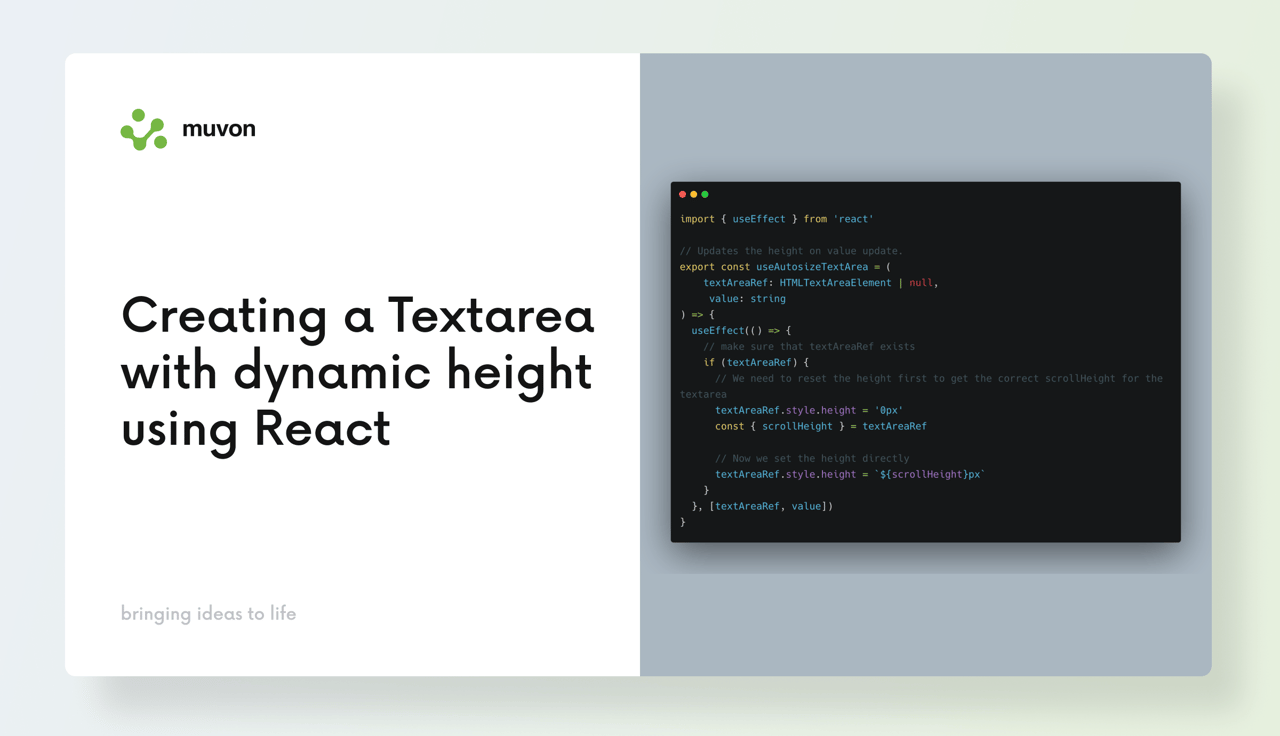Click the yellow traffic light dot

point(693,194)
